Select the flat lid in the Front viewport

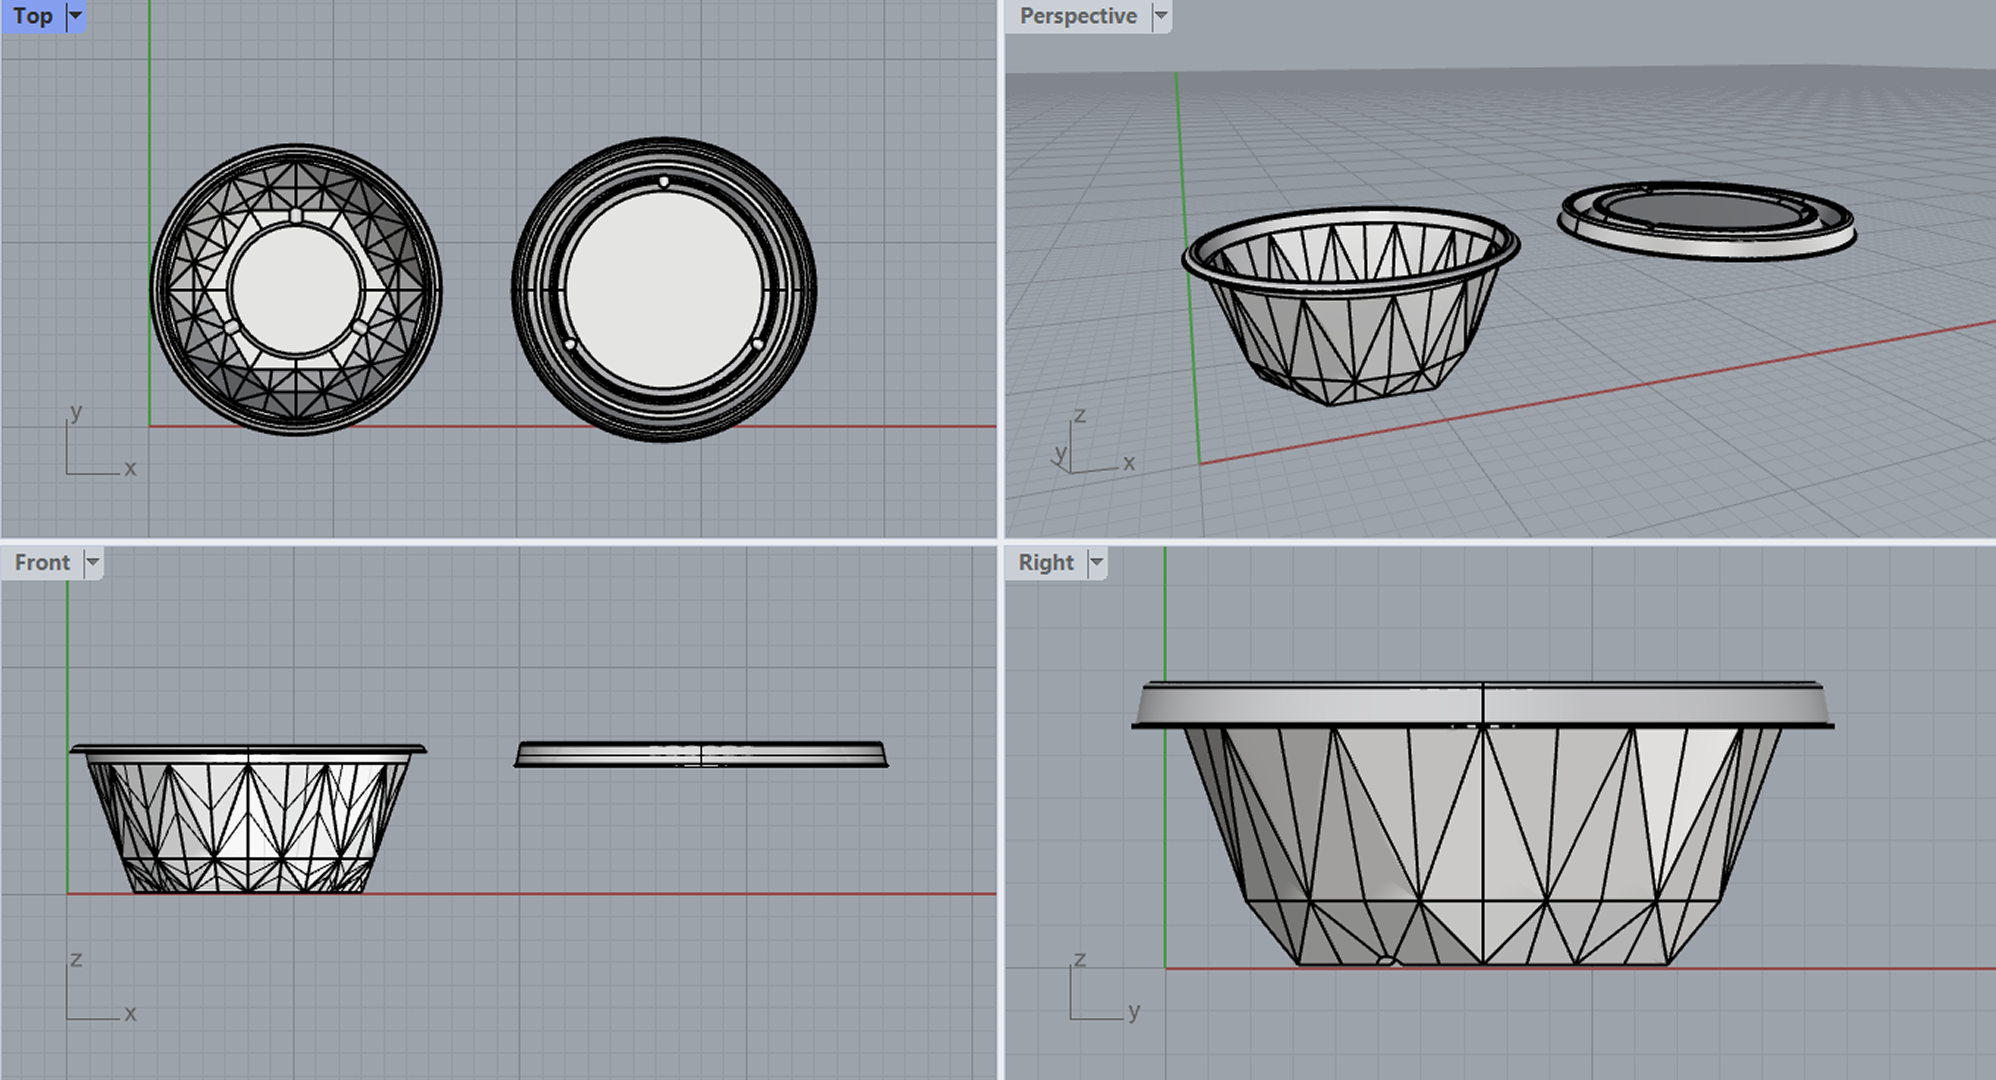pyautogui.click(x=701, y=754)
